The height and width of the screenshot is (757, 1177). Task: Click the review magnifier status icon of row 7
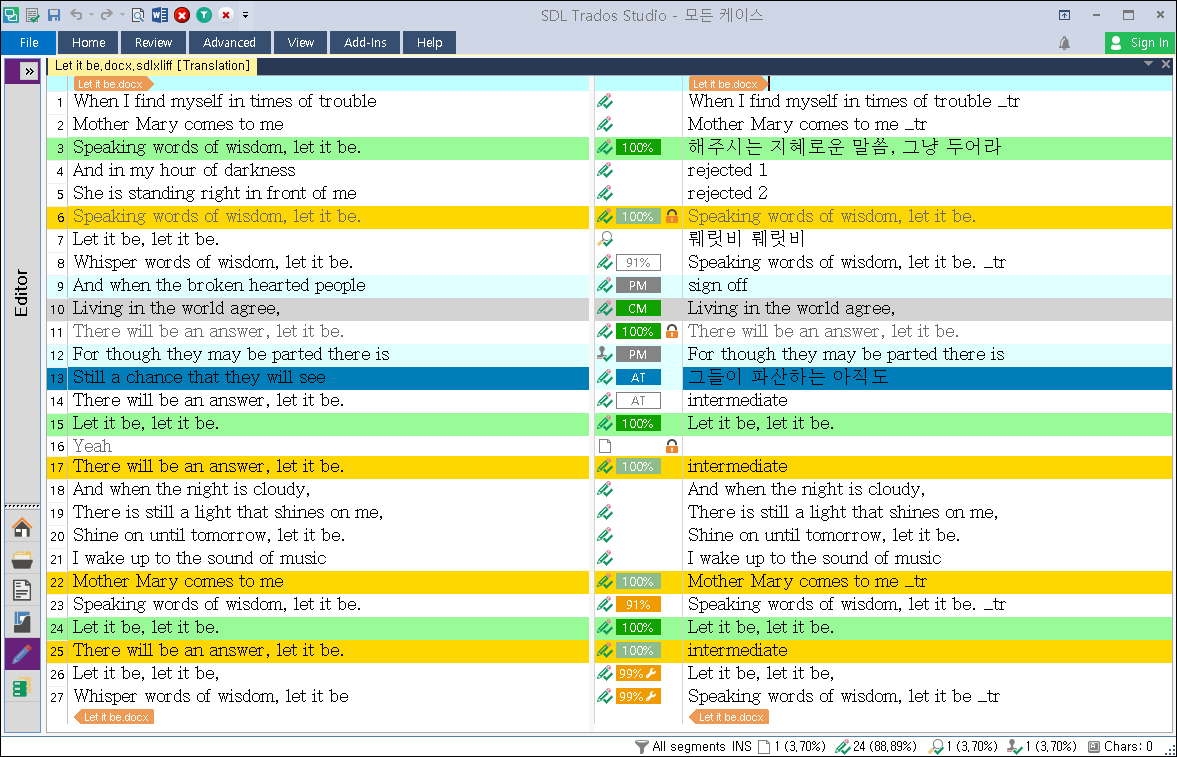[x=605, y=240]
